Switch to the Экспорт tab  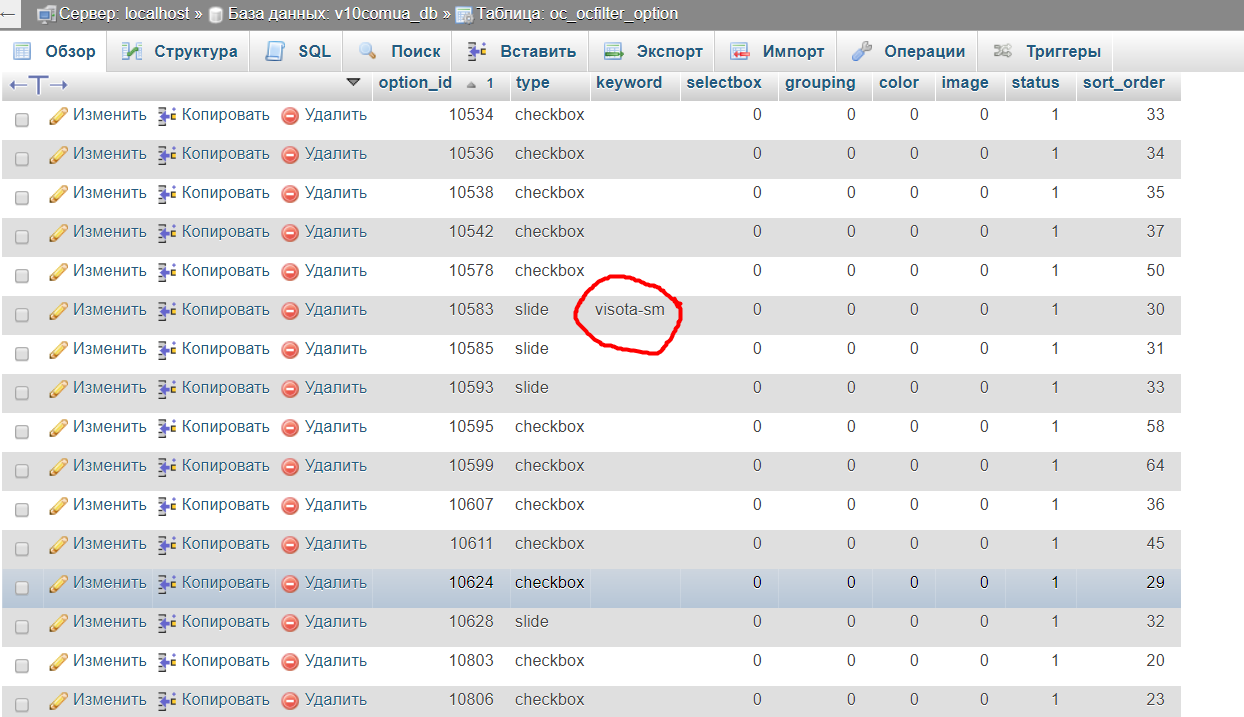tap(653, 51)
